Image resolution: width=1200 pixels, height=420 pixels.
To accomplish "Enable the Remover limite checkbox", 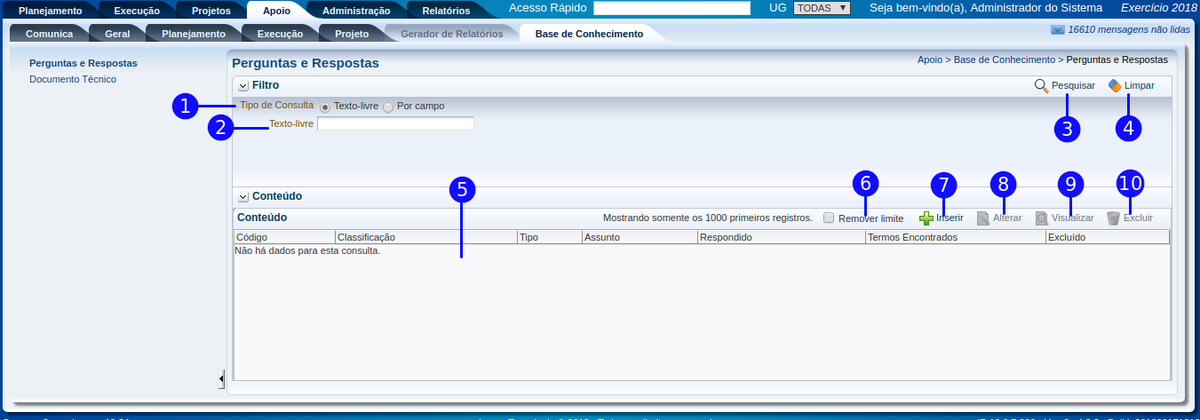I will 828,218.
